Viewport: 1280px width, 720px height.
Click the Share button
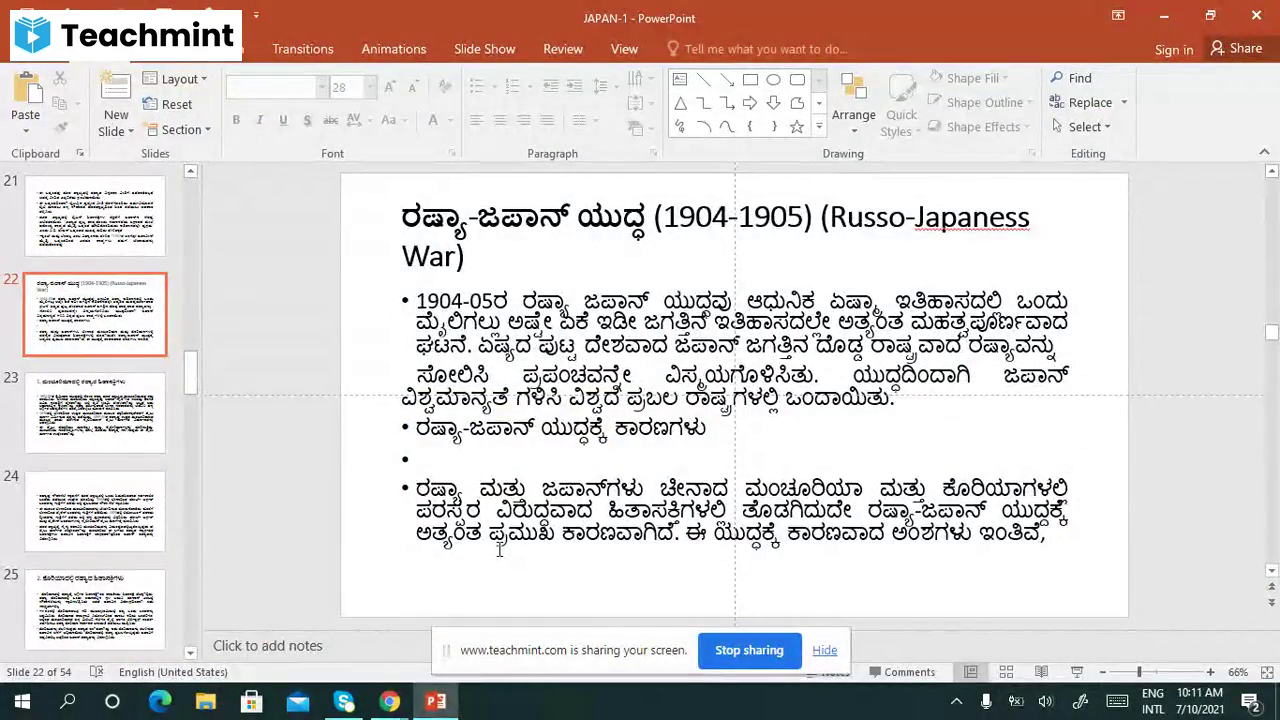[x=1236, y=48]
